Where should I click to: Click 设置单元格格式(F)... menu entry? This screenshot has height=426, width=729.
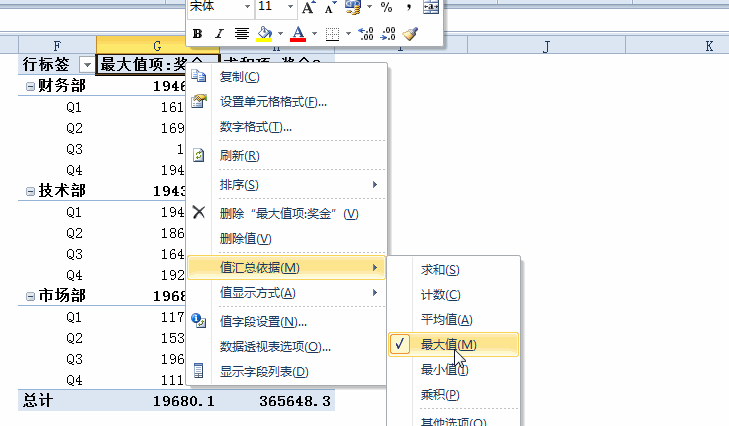coord(273,102)
